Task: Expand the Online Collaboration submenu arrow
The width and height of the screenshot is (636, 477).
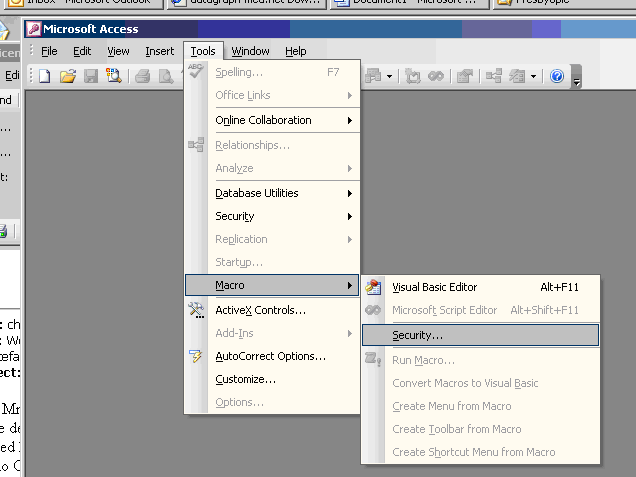Action: click(350, 120)
